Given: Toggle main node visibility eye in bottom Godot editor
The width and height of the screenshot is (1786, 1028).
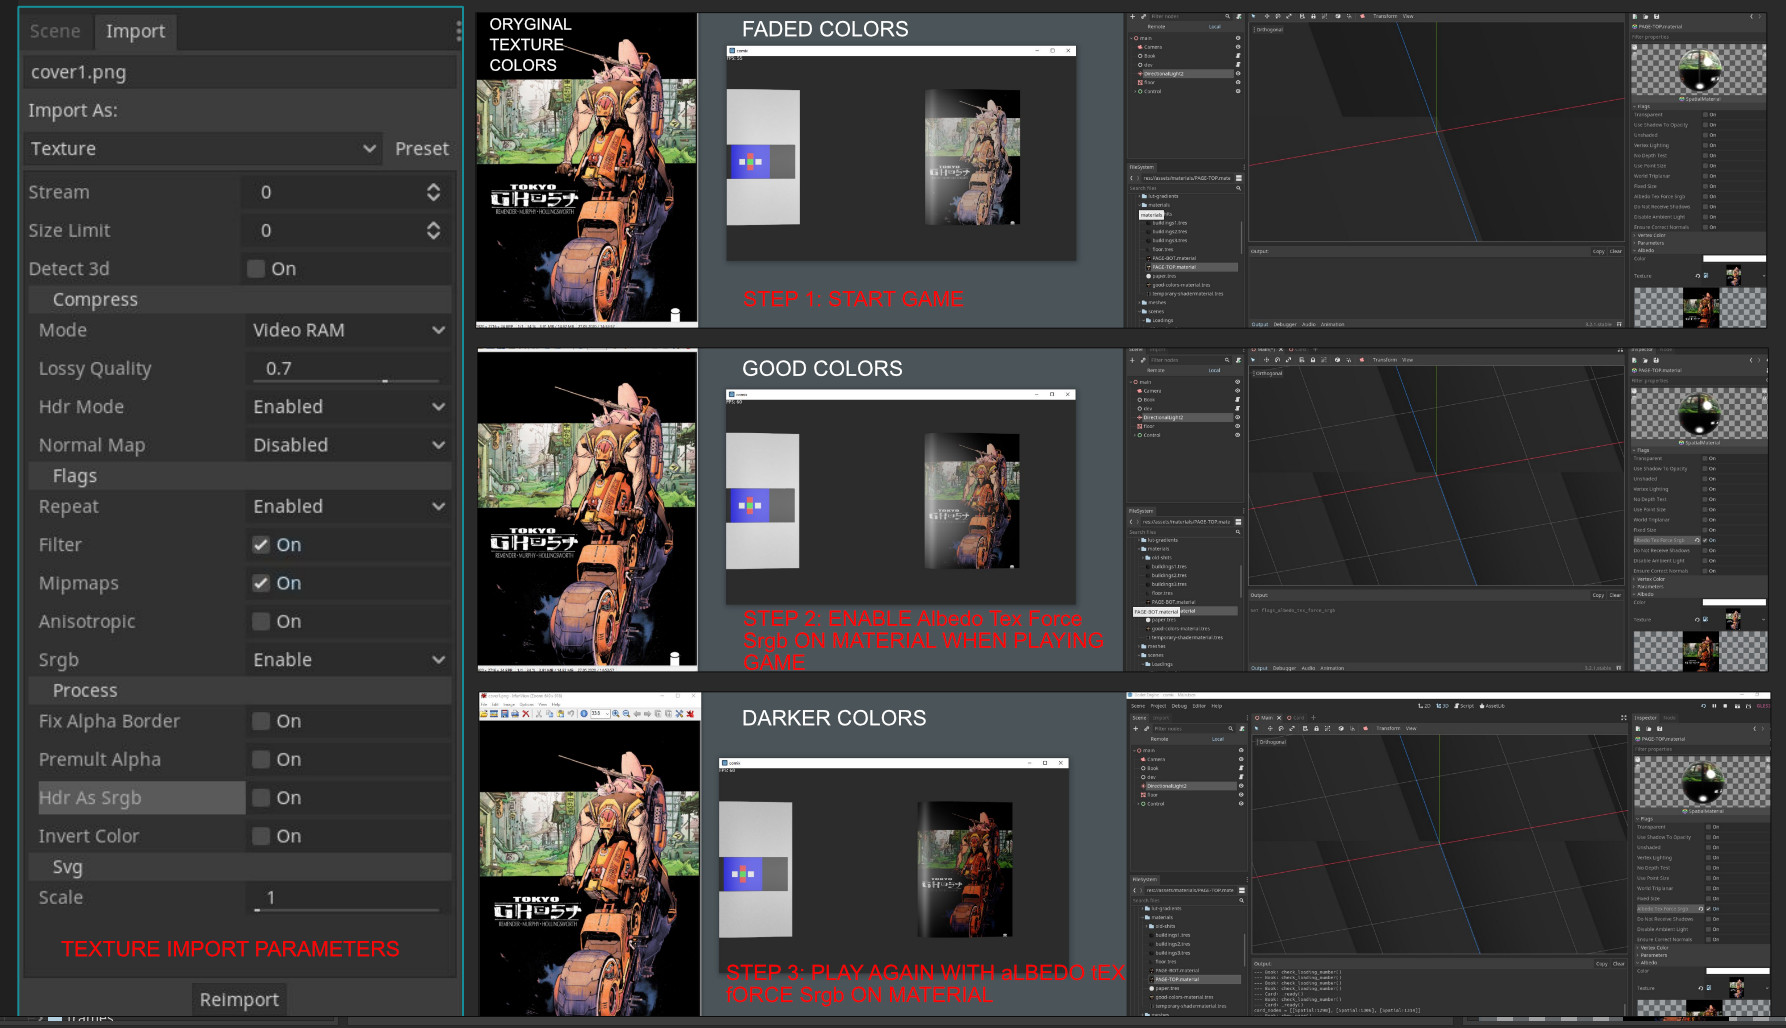Looking at the screenshot, I should [x=1241, y=750].
